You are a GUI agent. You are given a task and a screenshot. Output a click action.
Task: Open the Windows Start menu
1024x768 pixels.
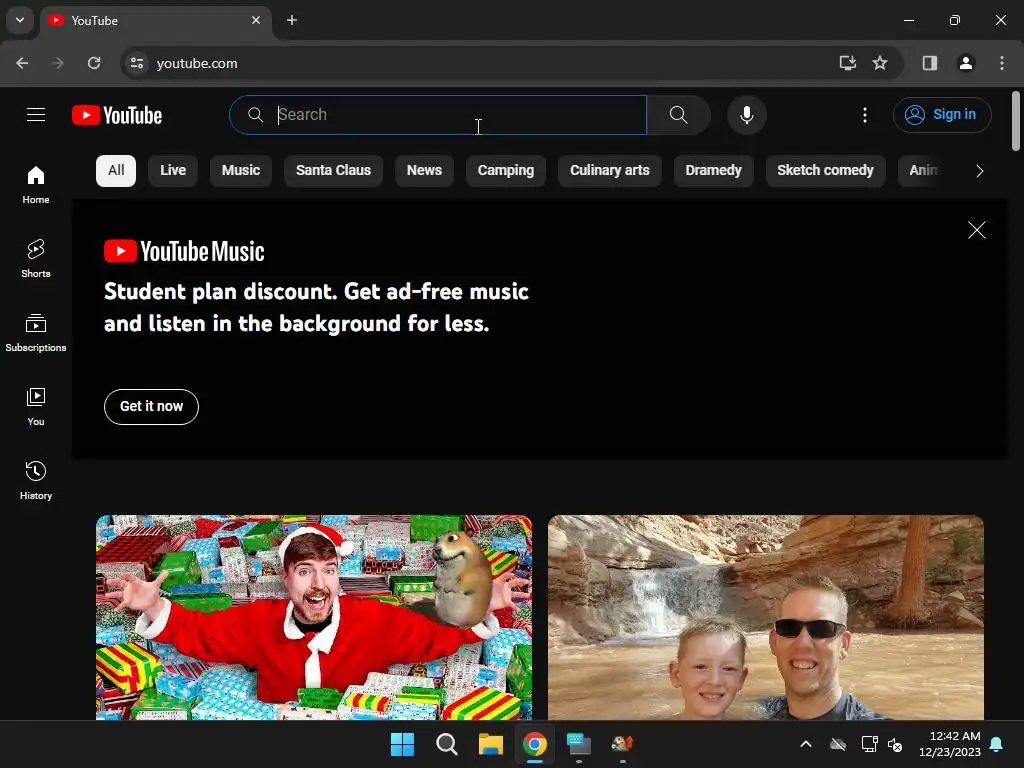(402, 744)
